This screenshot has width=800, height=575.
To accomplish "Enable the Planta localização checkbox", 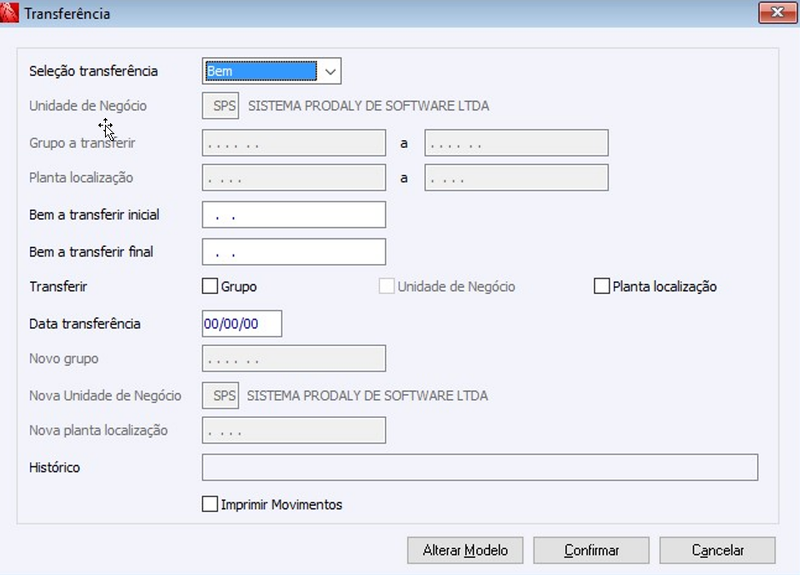I will coord(602,286).
